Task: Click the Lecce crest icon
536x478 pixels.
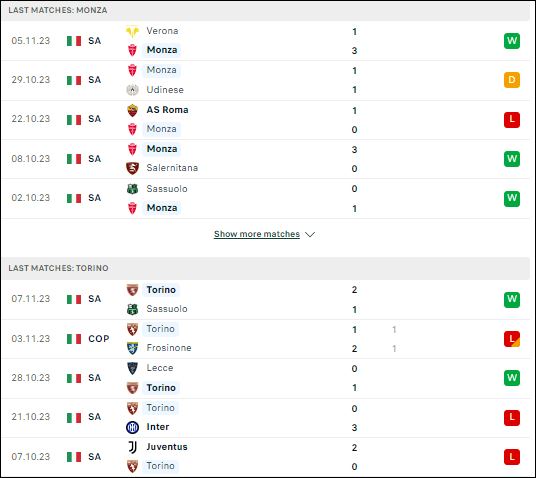Action: click(x=132, y=368)
